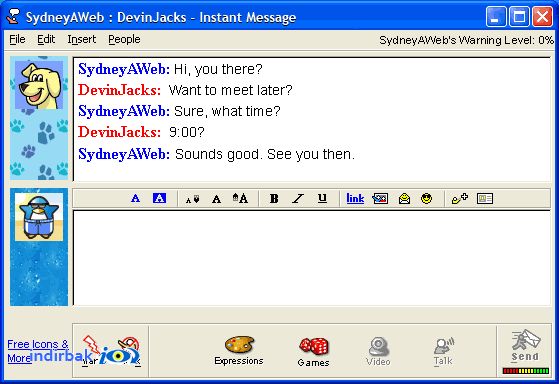Image resolution: width=559 pixels, height=384 pixels.
Task: Insert a hyperlink with the link button
Action: 355,198
